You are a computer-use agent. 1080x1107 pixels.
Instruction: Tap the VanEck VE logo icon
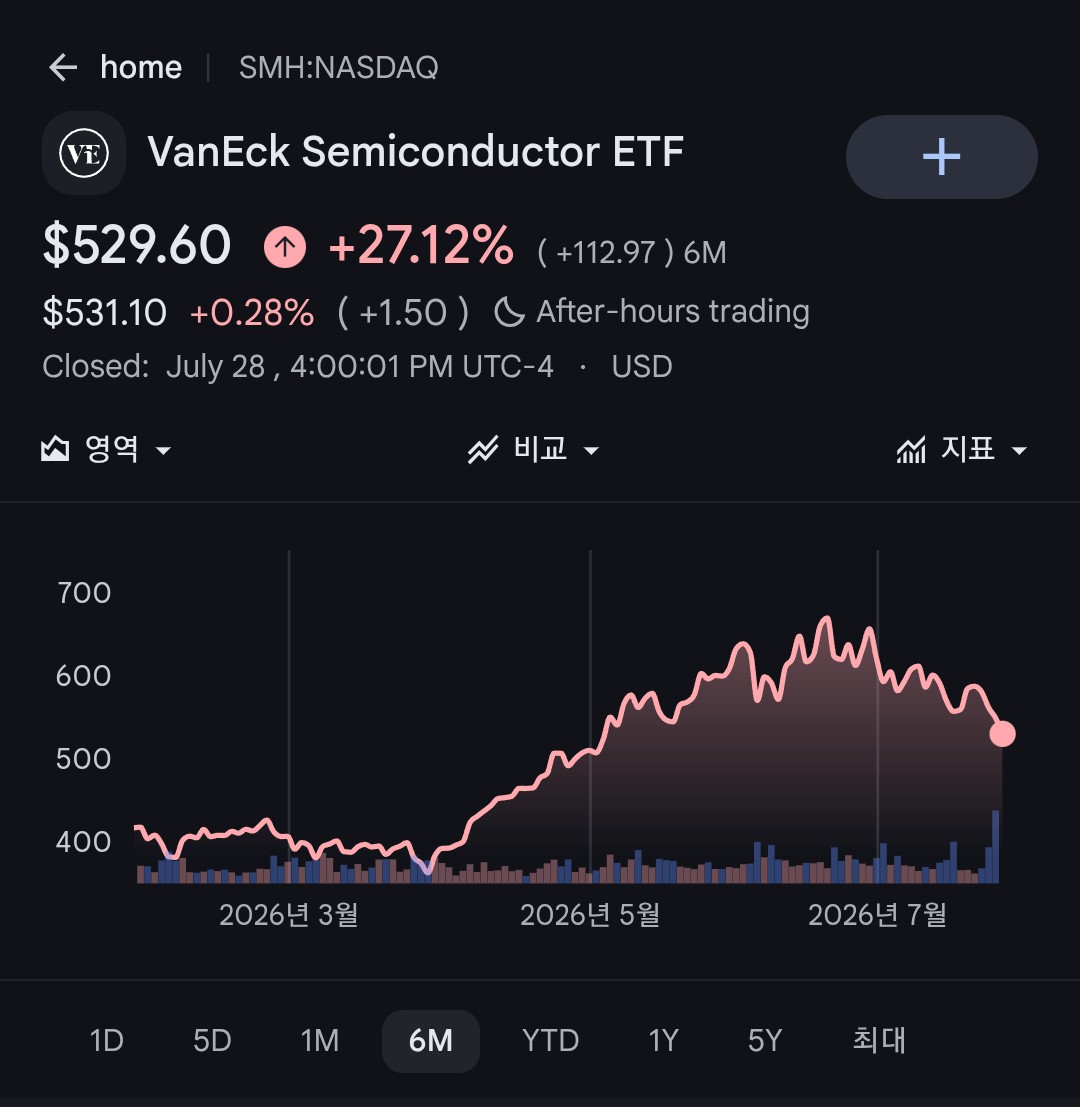(84, 152)
